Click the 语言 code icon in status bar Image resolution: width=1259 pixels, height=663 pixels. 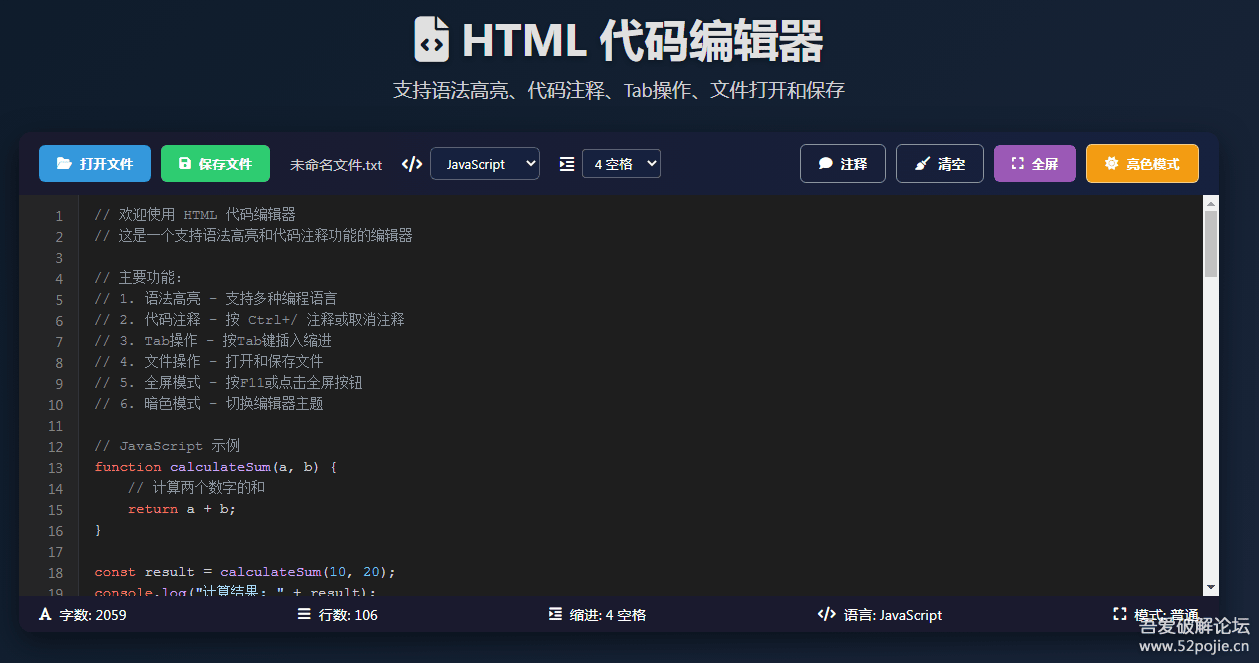(826, 615)
